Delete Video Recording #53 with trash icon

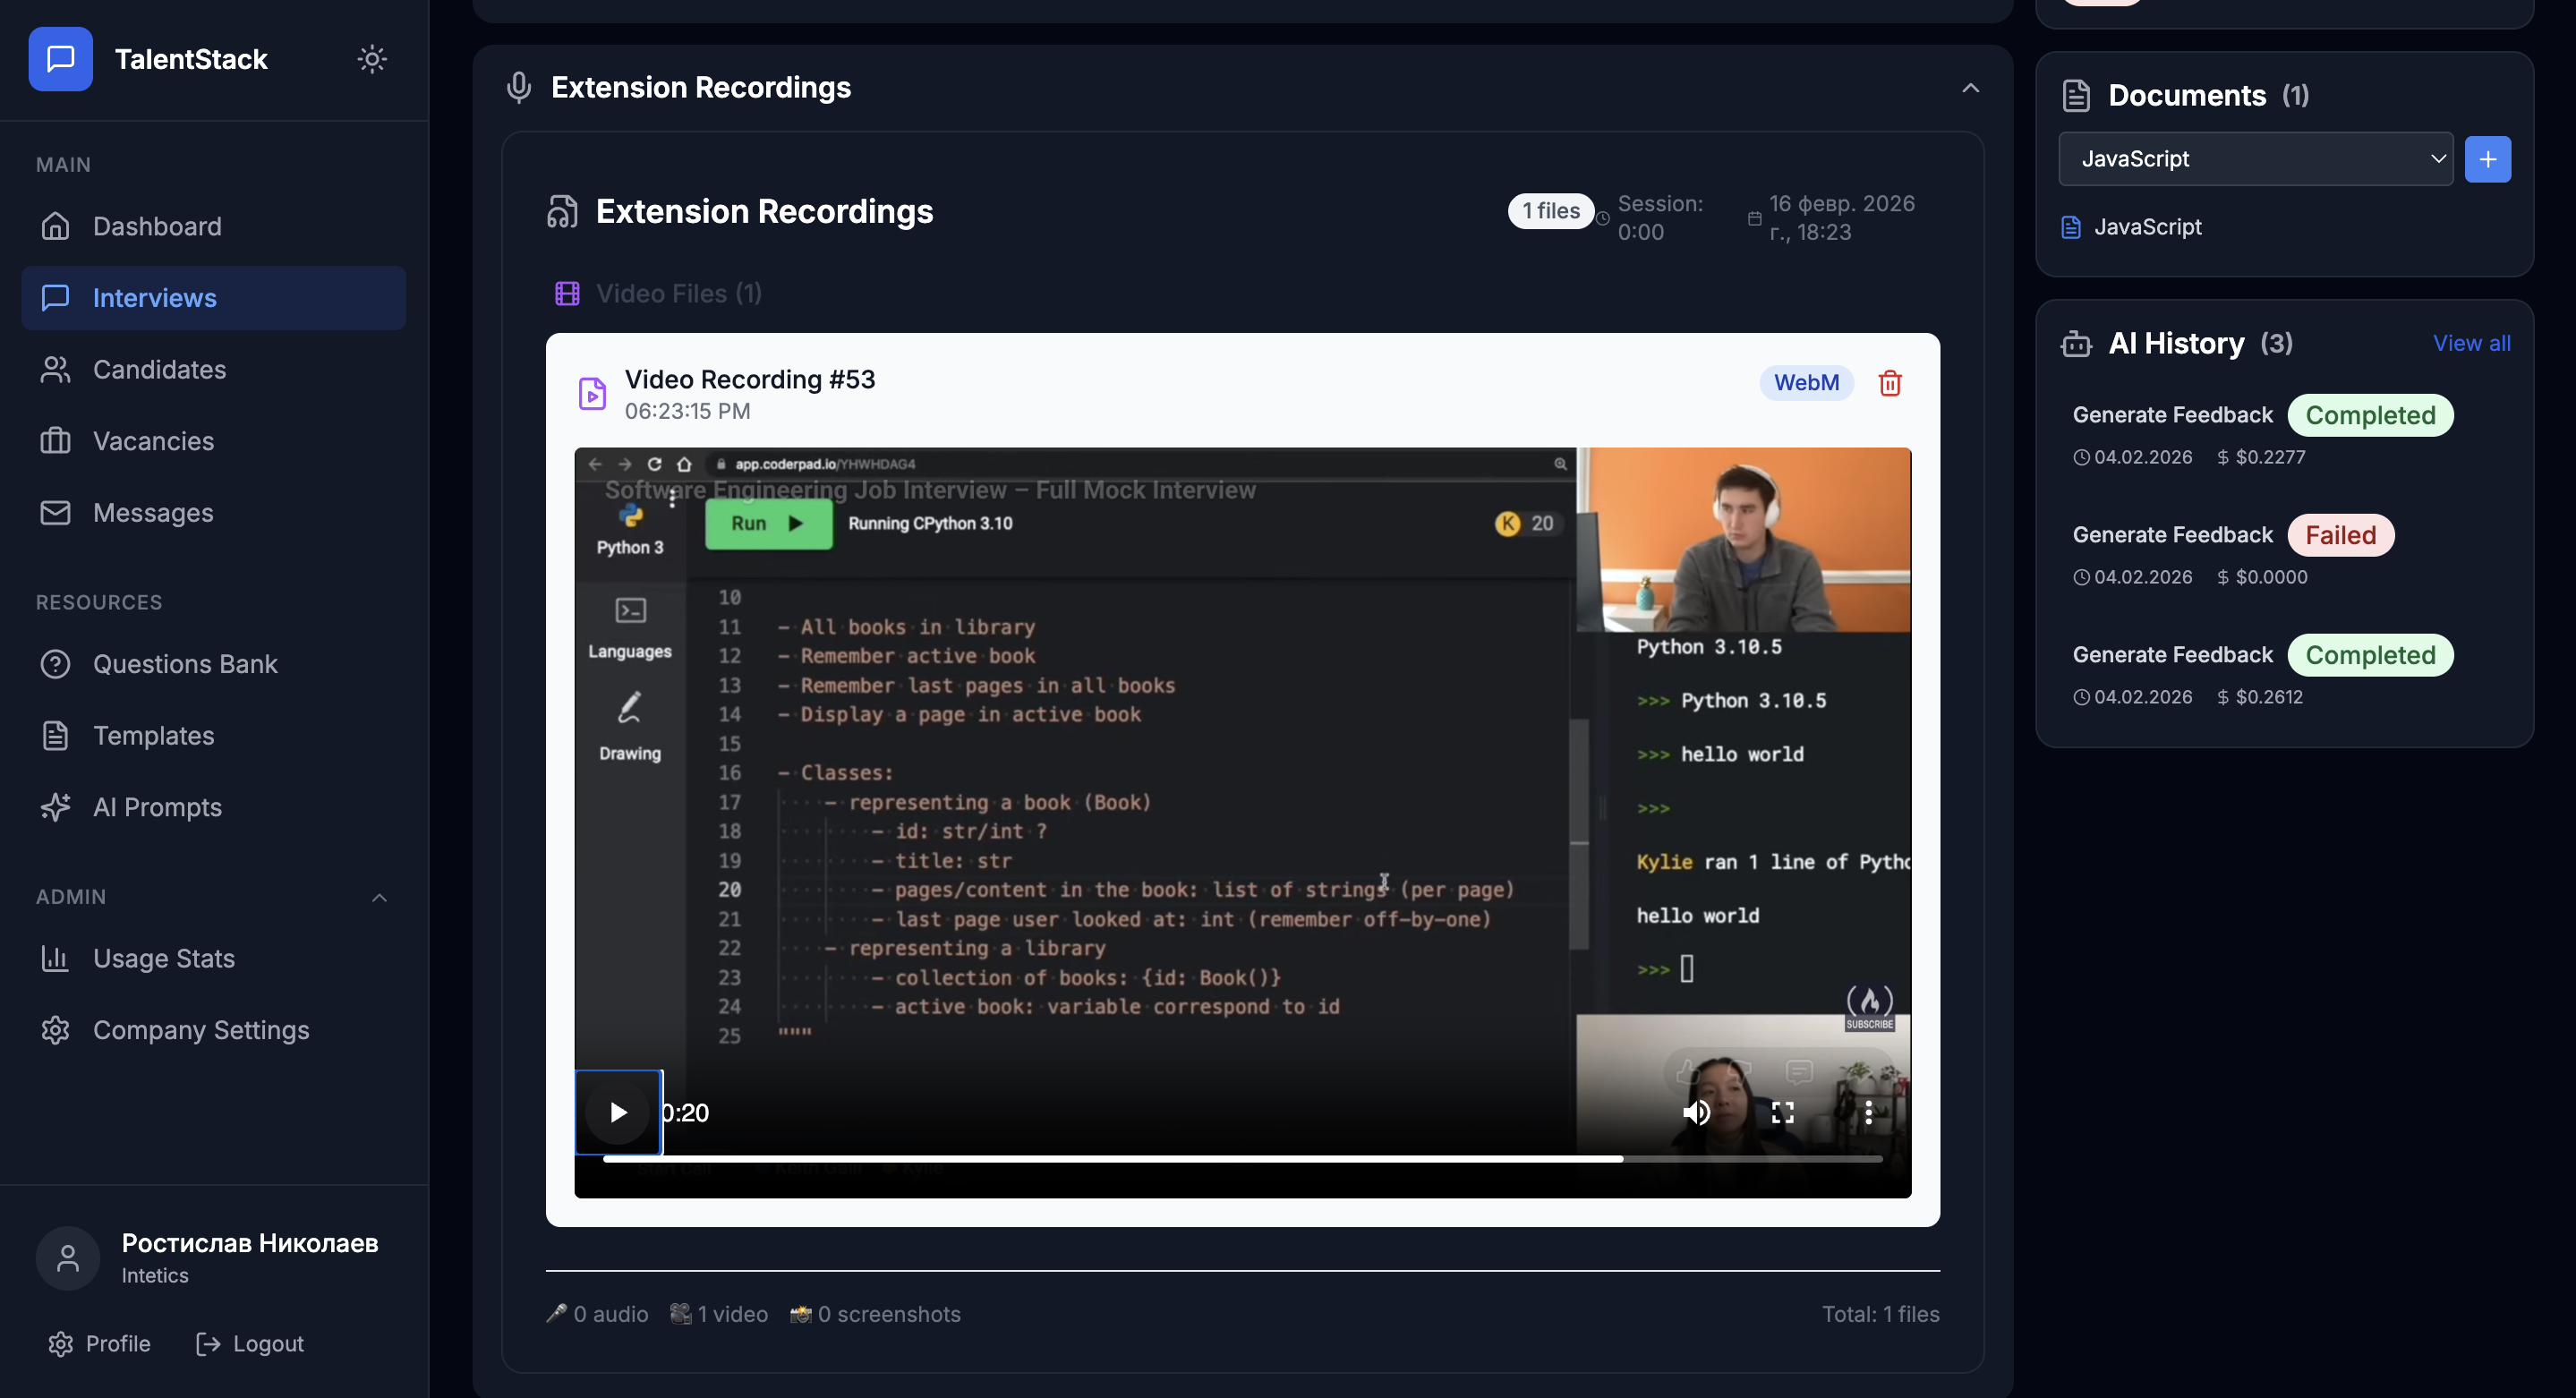click(x=1889, y=383)
